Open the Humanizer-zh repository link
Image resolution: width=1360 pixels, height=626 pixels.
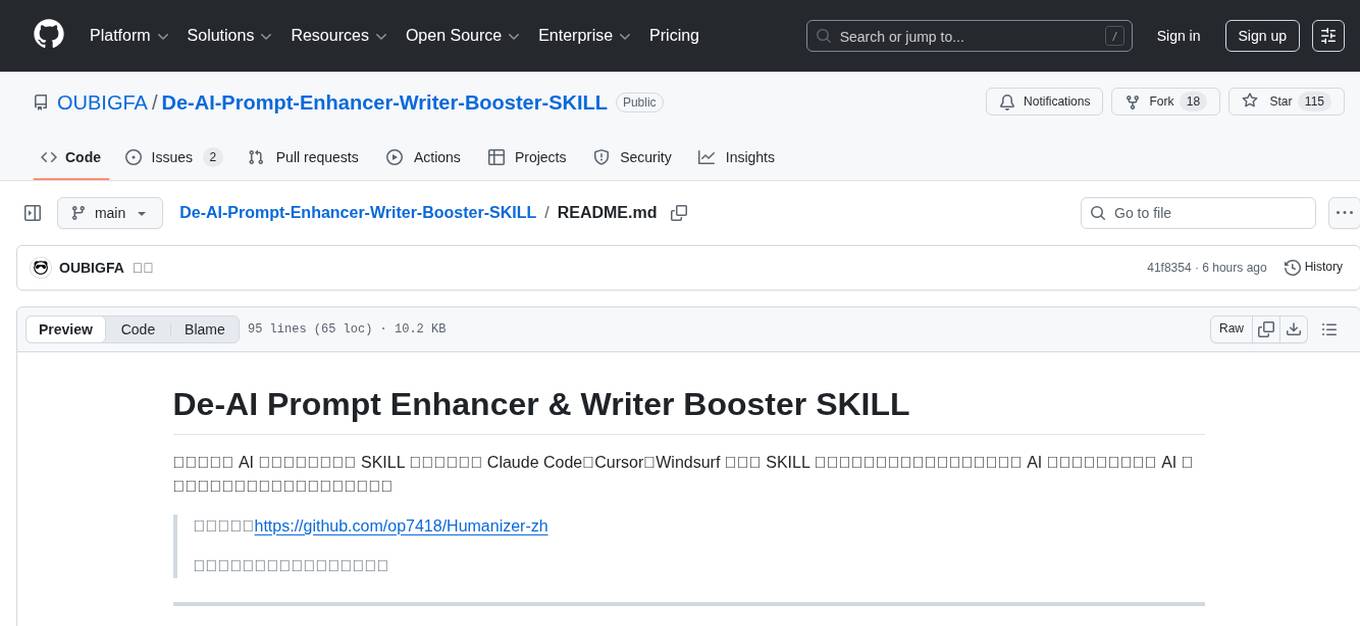pyautogui.click(x=401, y=525)
